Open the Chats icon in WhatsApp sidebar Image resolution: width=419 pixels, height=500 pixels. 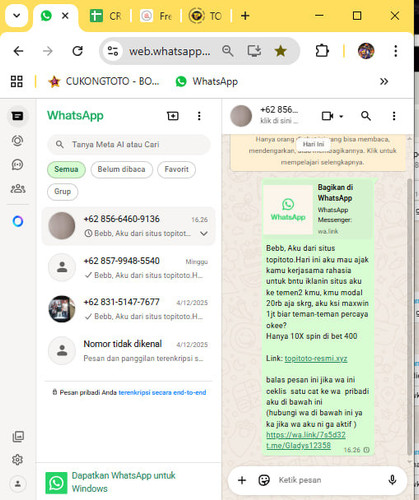click(17, 116)
